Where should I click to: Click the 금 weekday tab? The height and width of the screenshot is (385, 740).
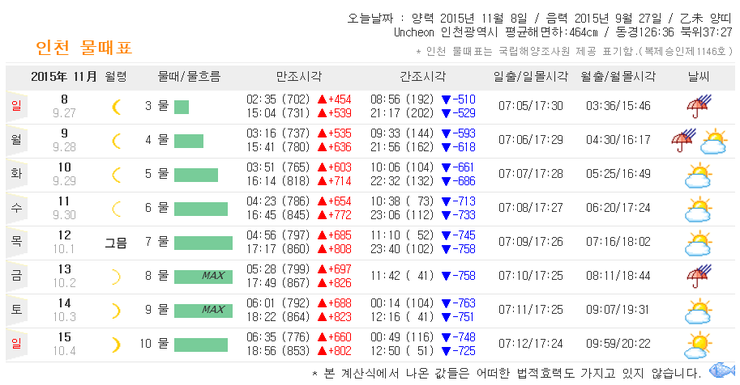[x=17, y=276]
